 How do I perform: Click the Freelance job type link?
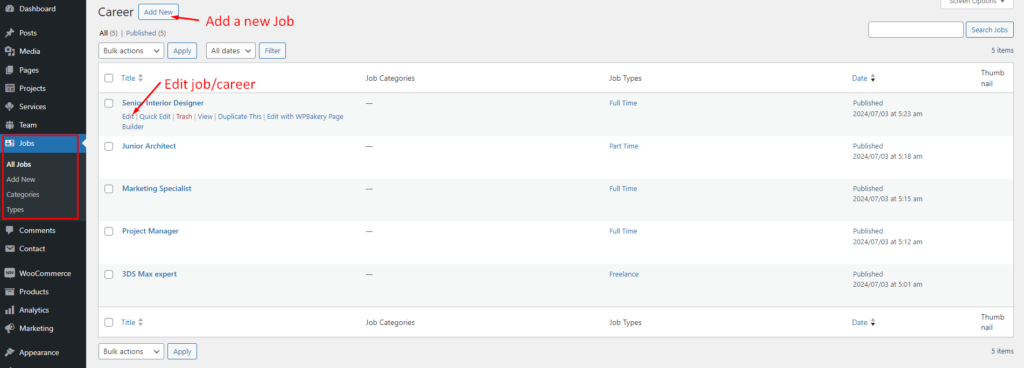pos(624,274)
